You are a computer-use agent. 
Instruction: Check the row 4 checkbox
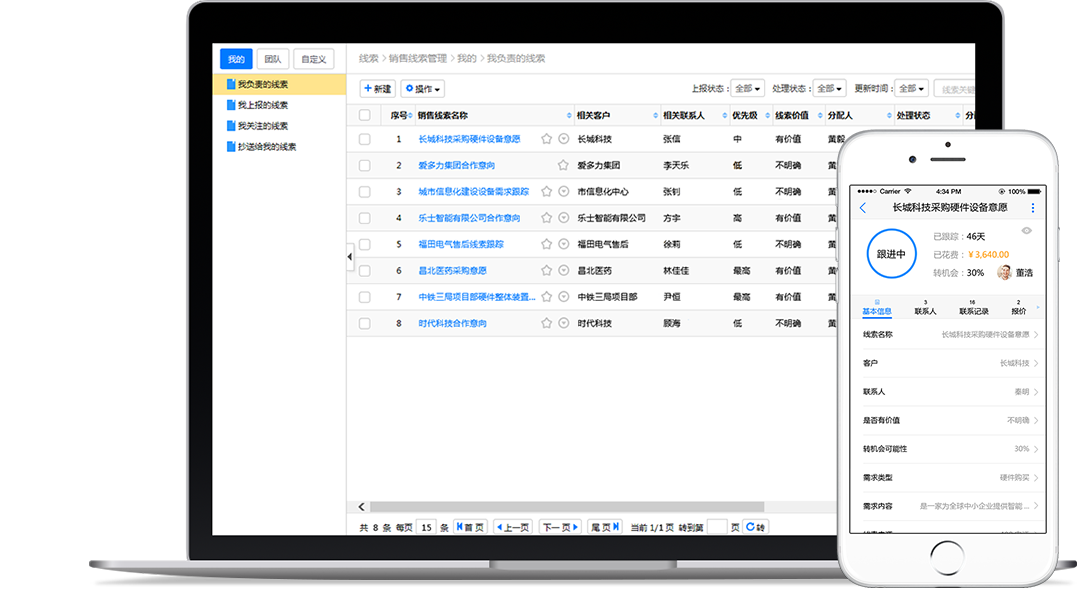(365, 218)
